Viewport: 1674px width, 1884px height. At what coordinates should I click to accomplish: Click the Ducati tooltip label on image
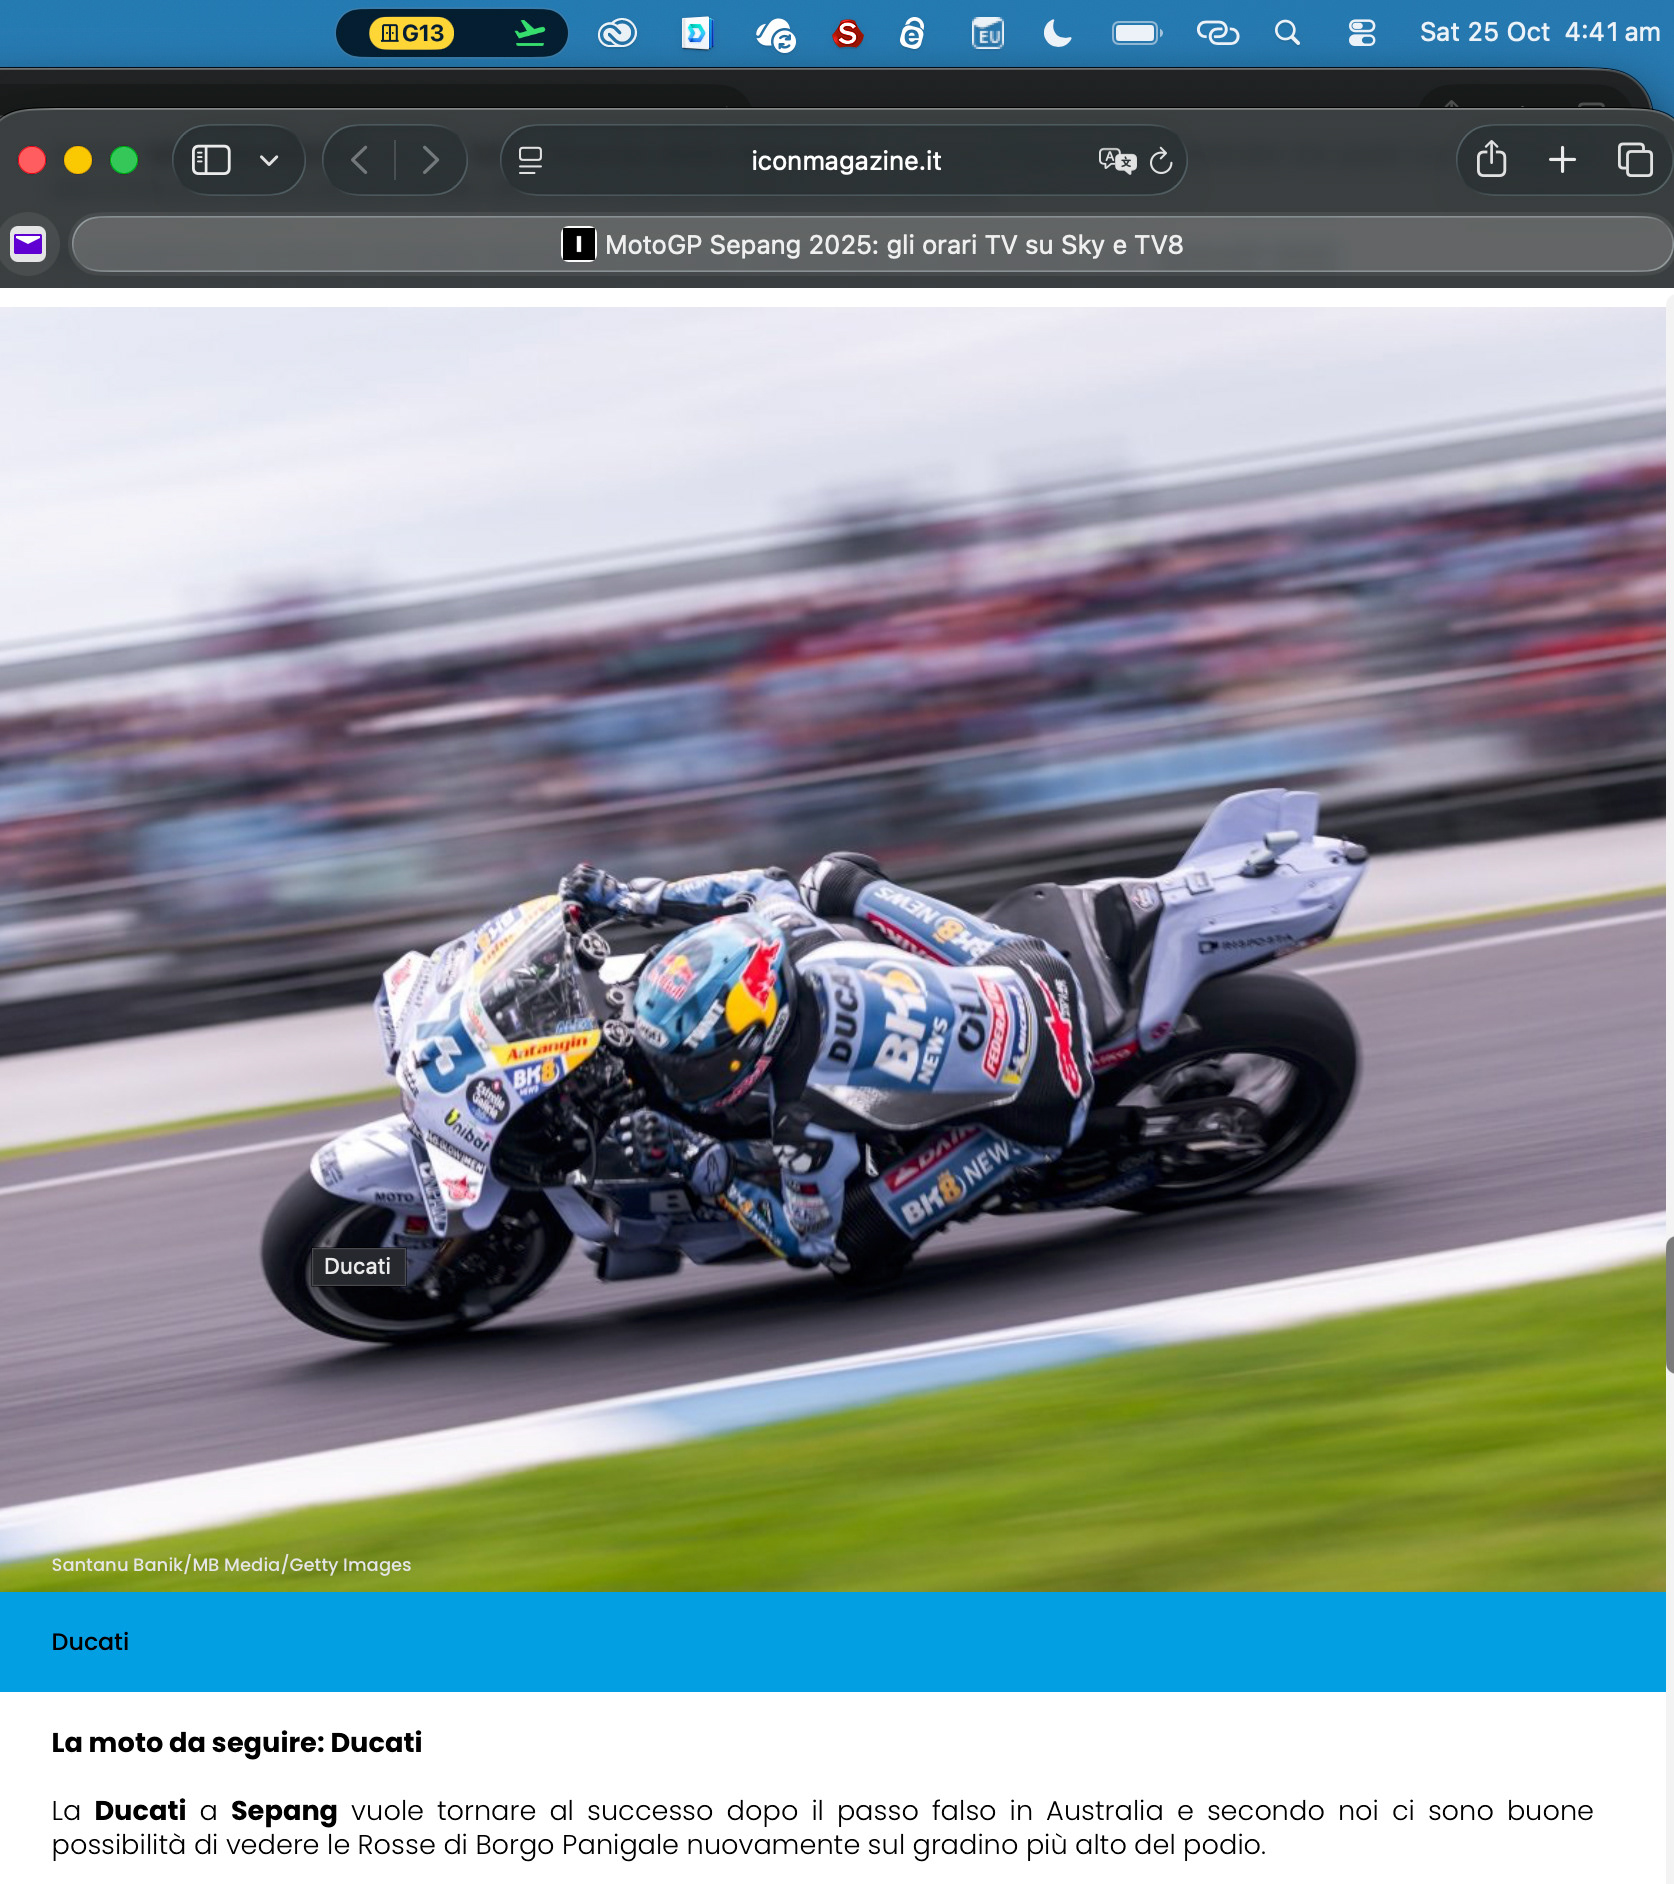(357, 1266)
